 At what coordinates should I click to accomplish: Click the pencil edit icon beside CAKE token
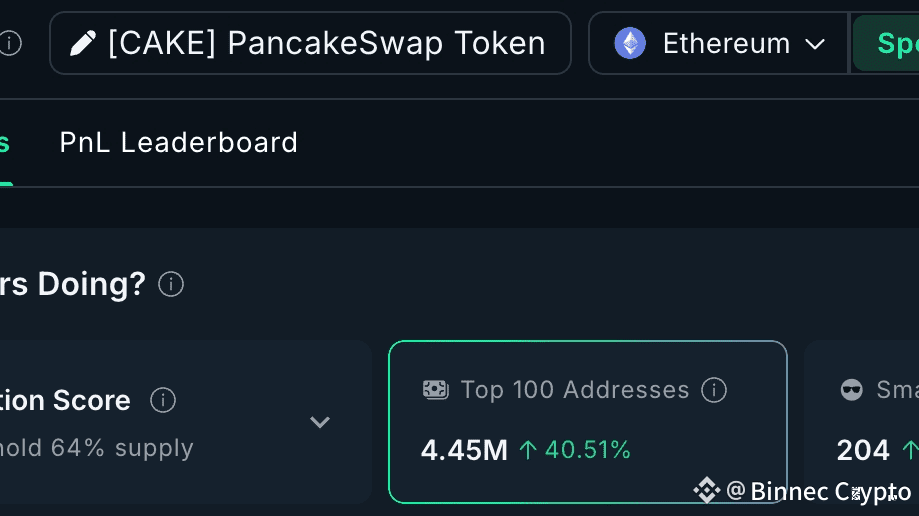(83, 43)
